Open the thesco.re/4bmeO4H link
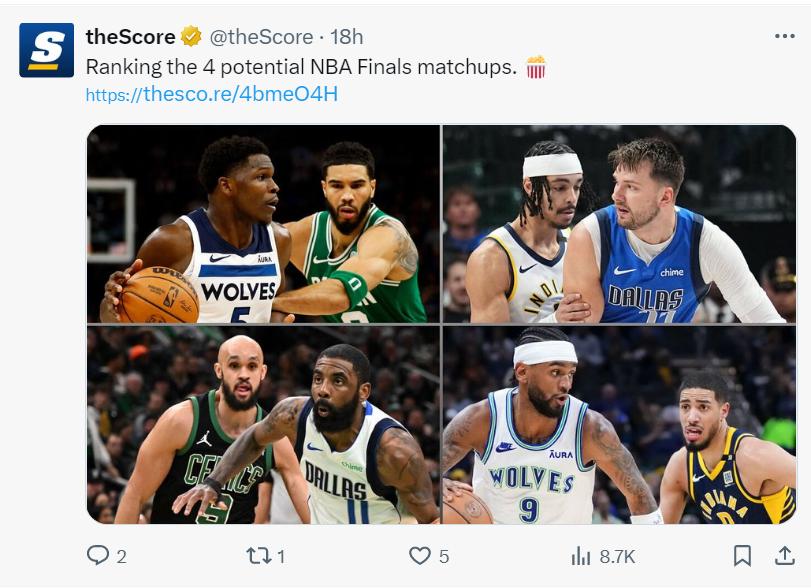 point(212,94)
